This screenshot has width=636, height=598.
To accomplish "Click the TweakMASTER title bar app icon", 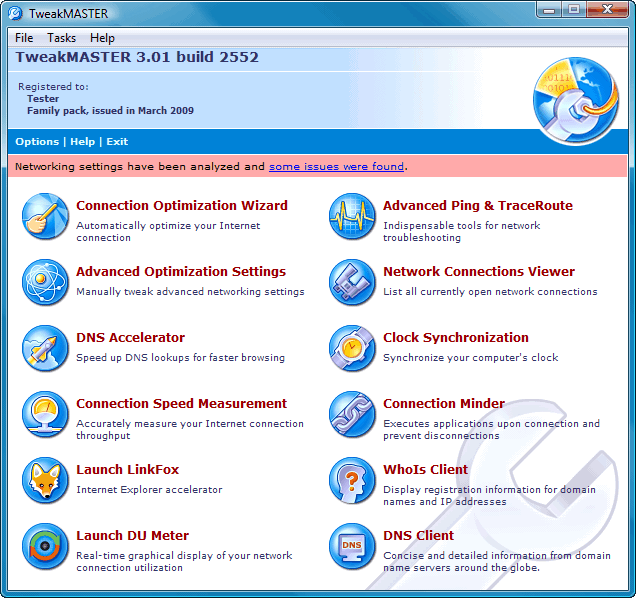I will [x=15, y=13].
